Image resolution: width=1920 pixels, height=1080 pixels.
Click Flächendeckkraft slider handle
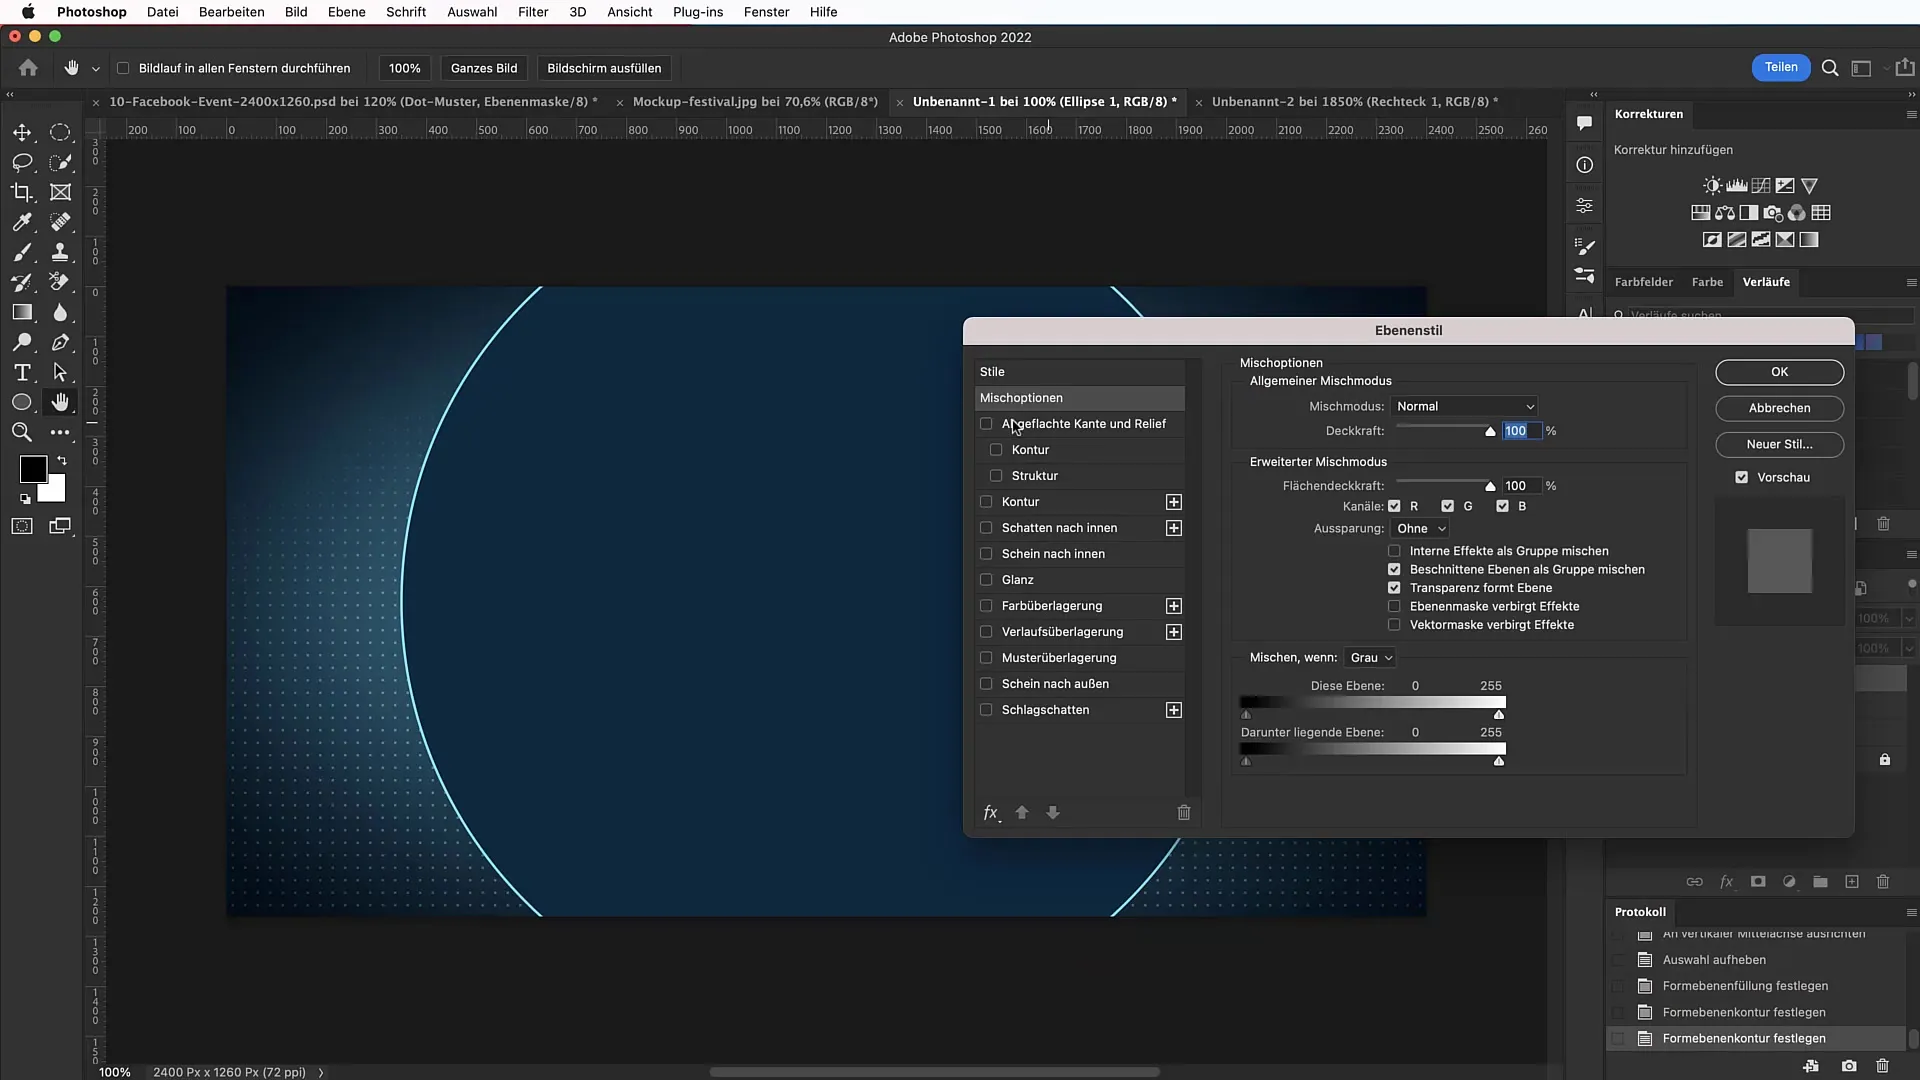pyautogui.click(x=1490, y=487)
